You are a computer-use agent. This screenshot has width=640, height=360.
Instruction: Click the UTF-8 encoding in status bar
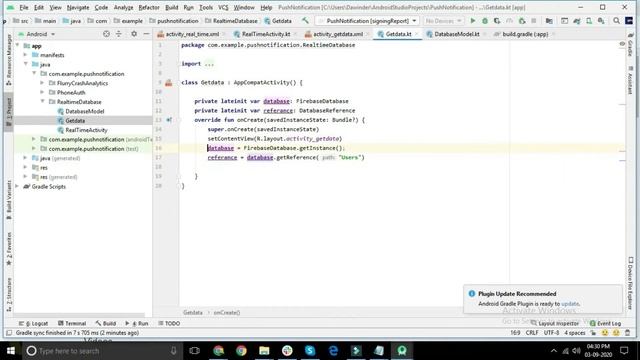coord(551,333)
